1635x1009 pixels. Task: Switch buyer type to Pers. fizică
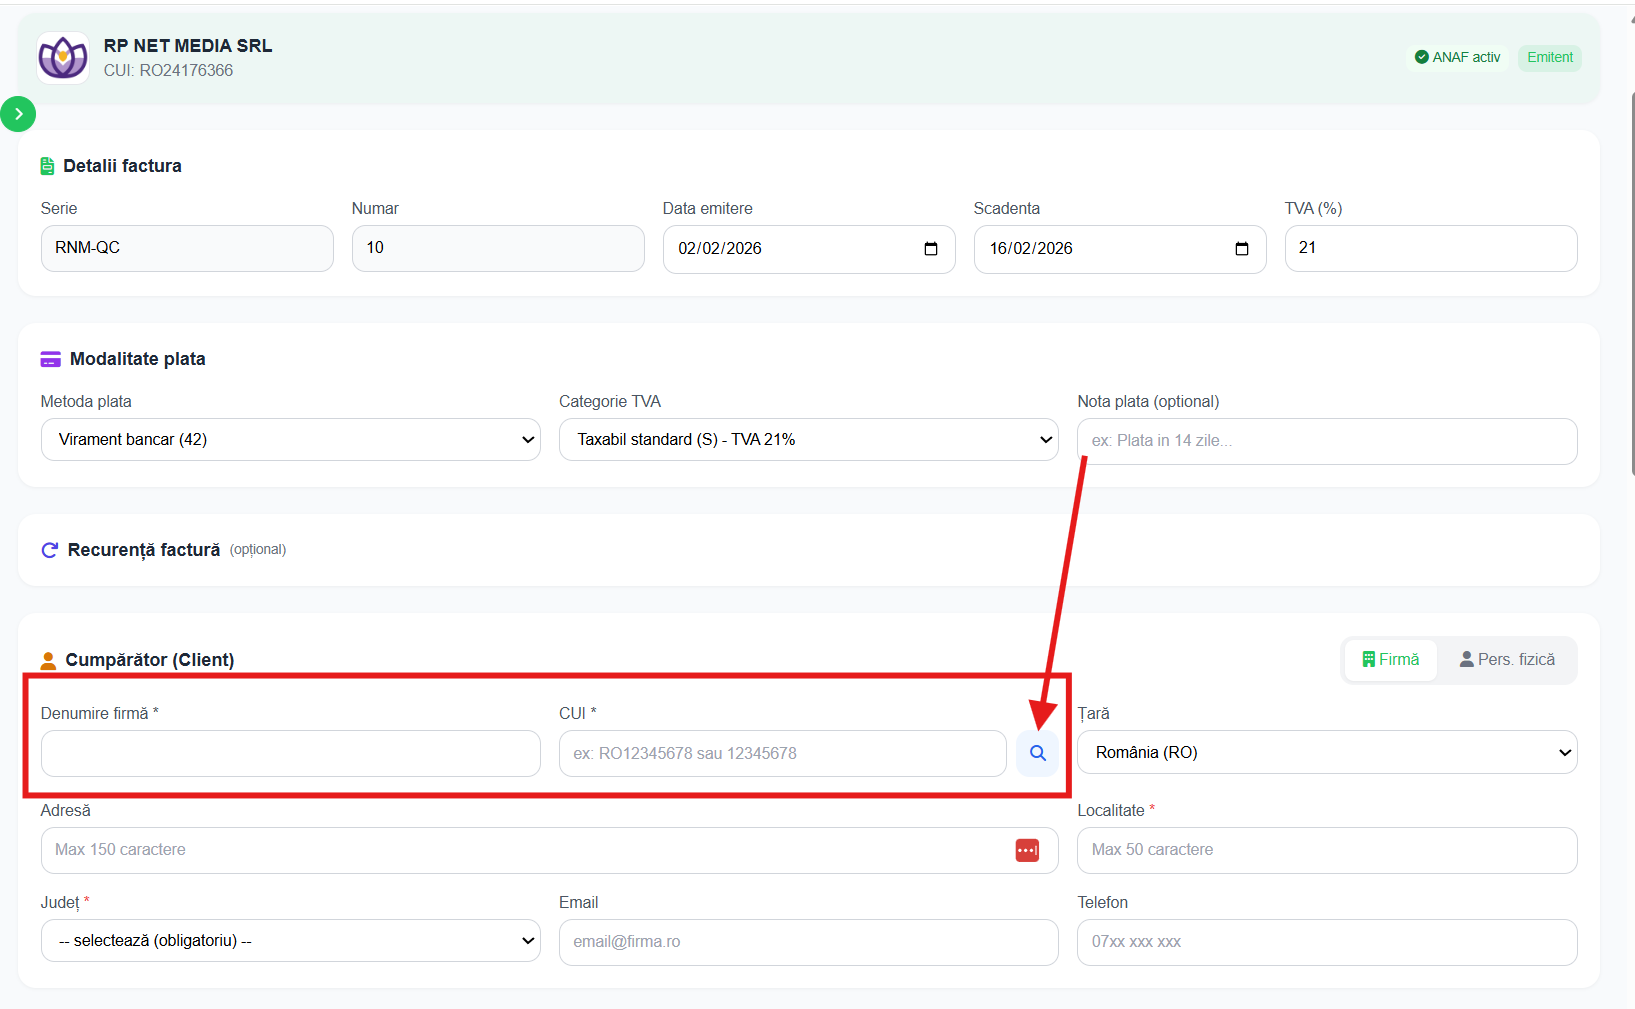point(1507,660)
